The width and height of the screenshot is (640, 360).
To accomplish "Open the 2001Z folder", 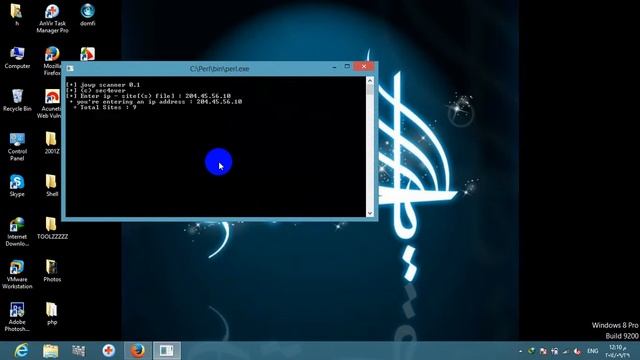I will click(x=52, y=142).
